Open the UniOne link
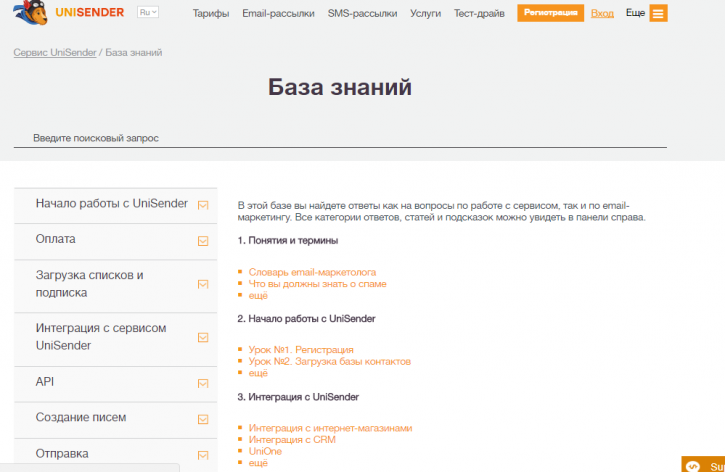The width and height of the screenshot is (725, 472). tap(265, 451)
